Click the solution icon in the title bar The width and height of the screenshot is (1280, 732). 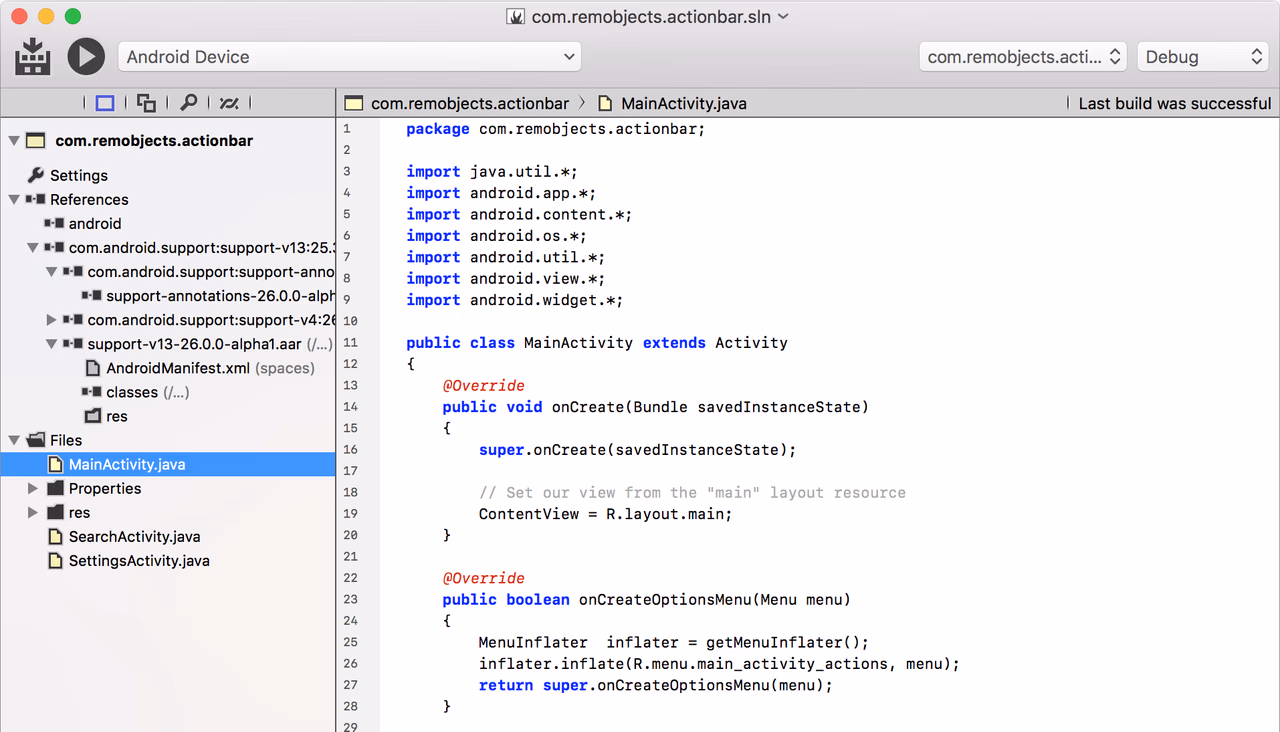point(516,16)
